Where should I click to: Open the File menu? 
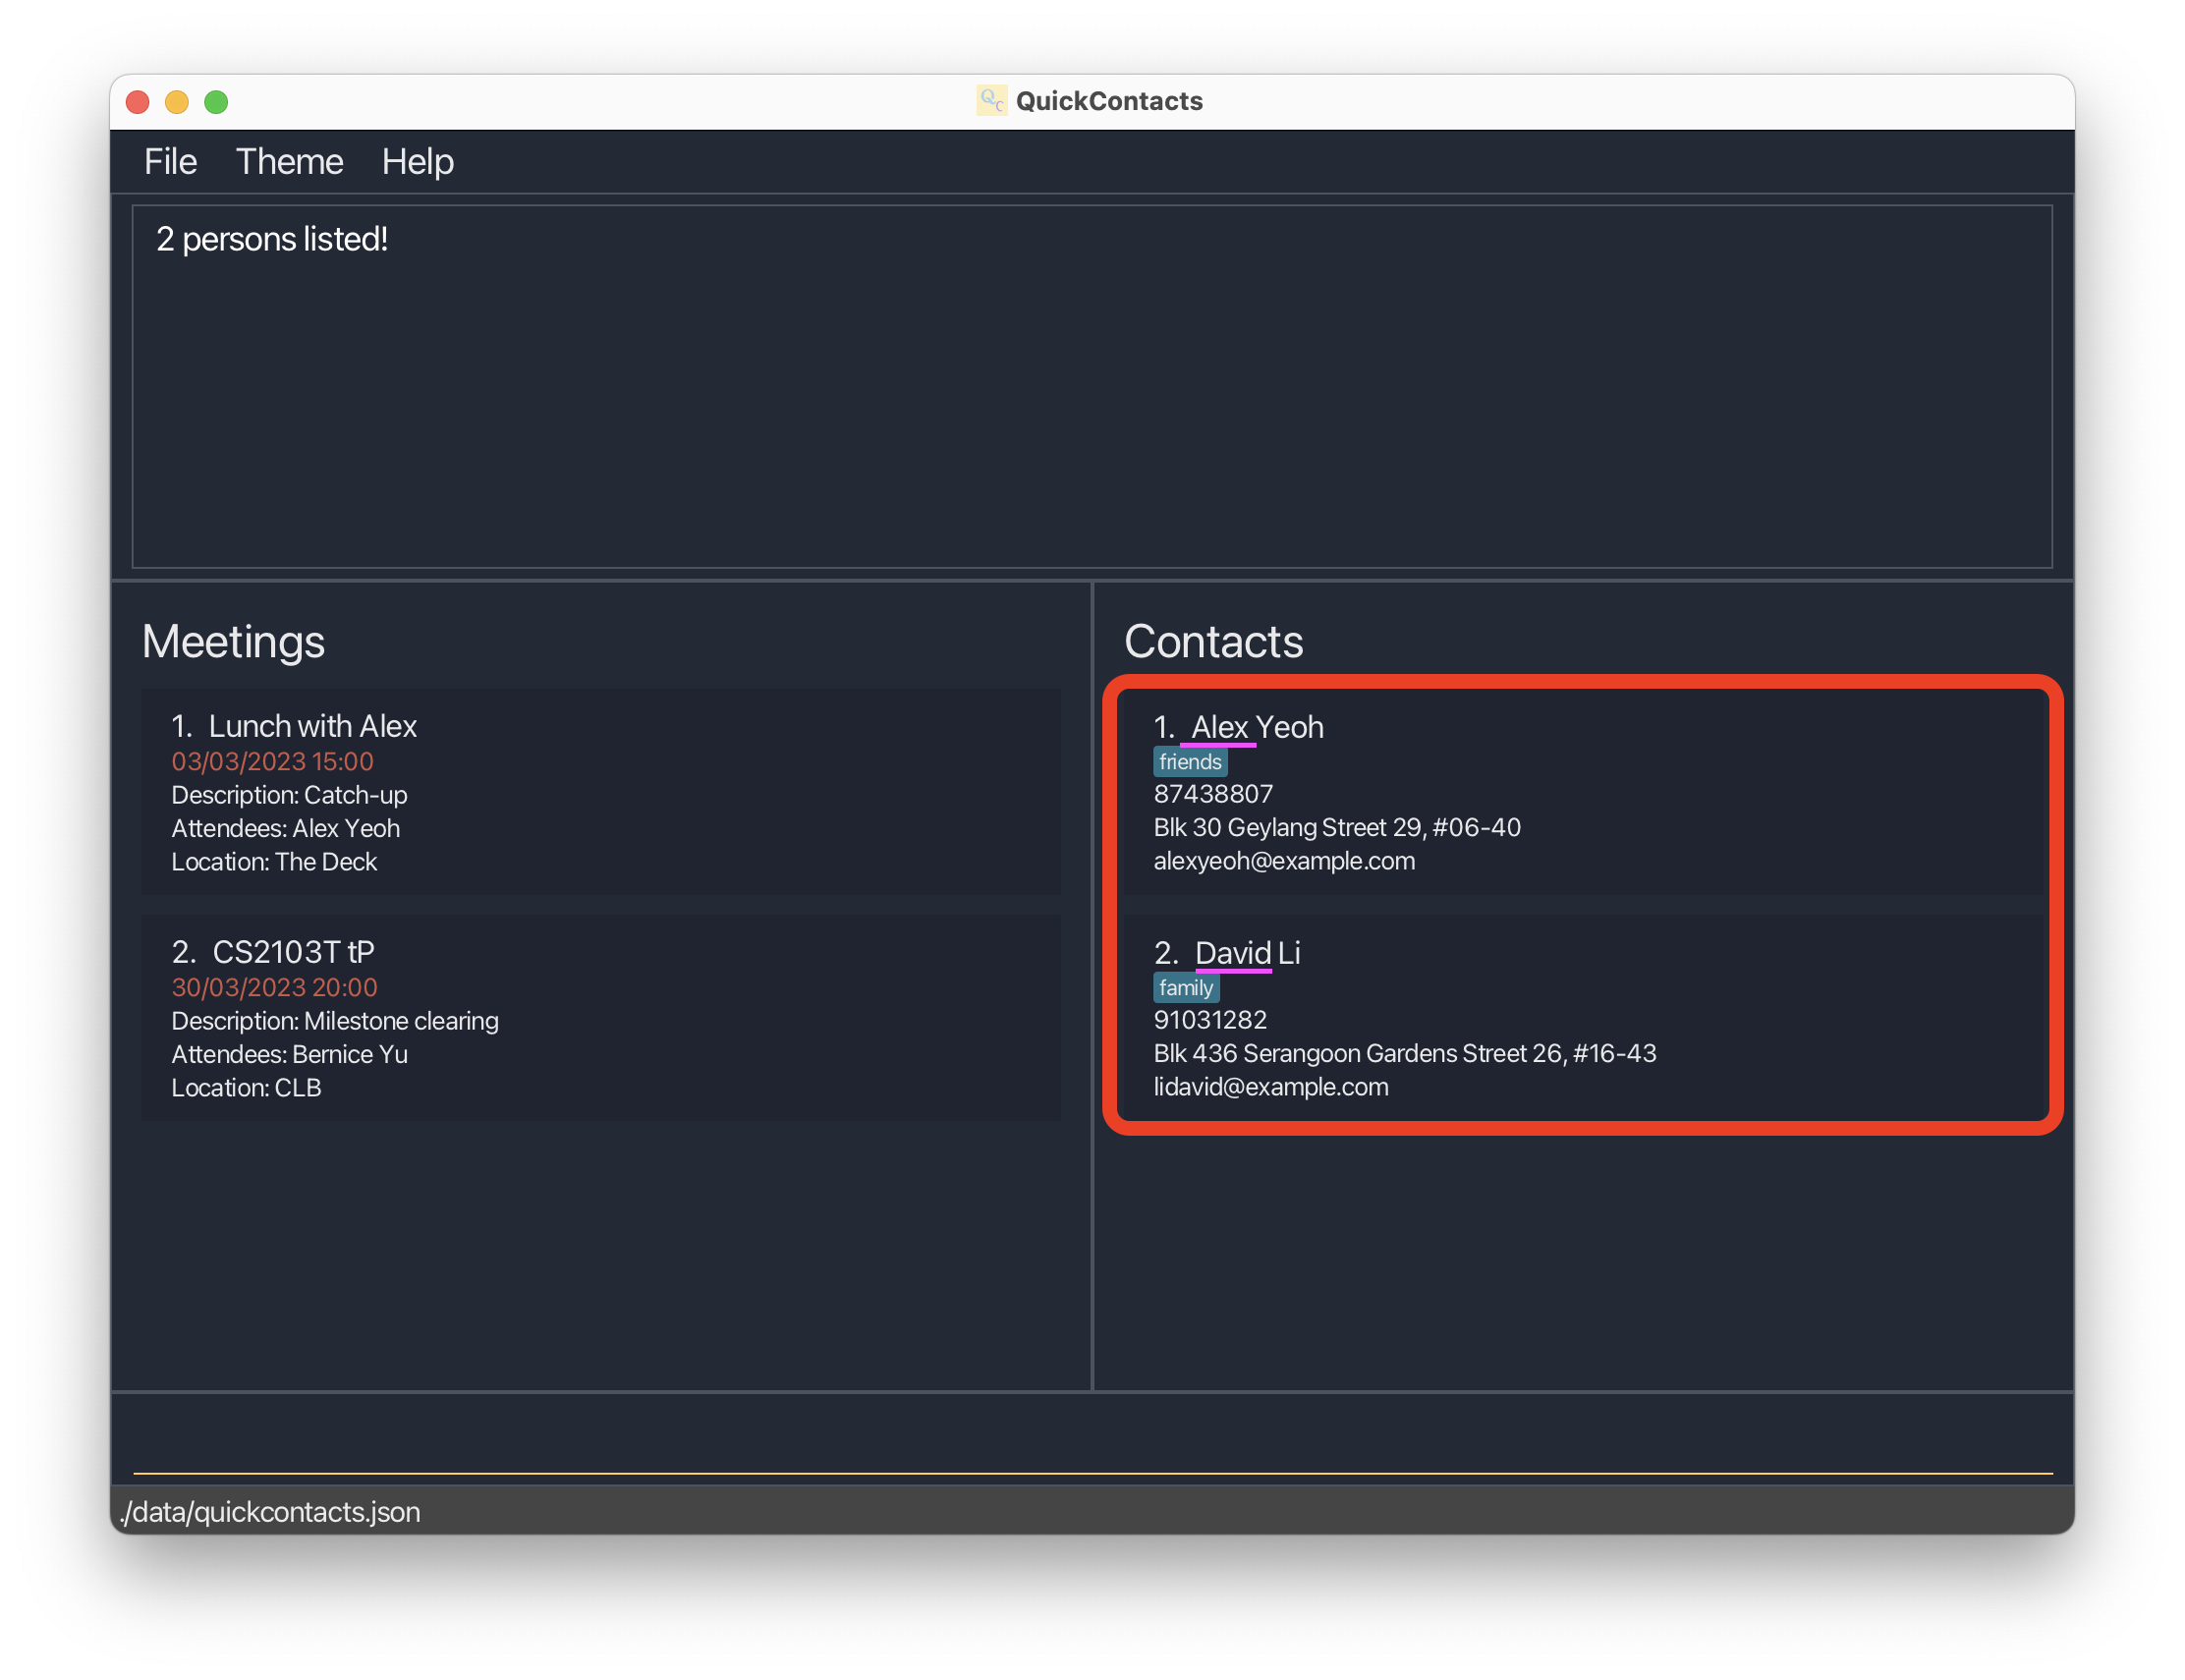(x=170, y=162)
